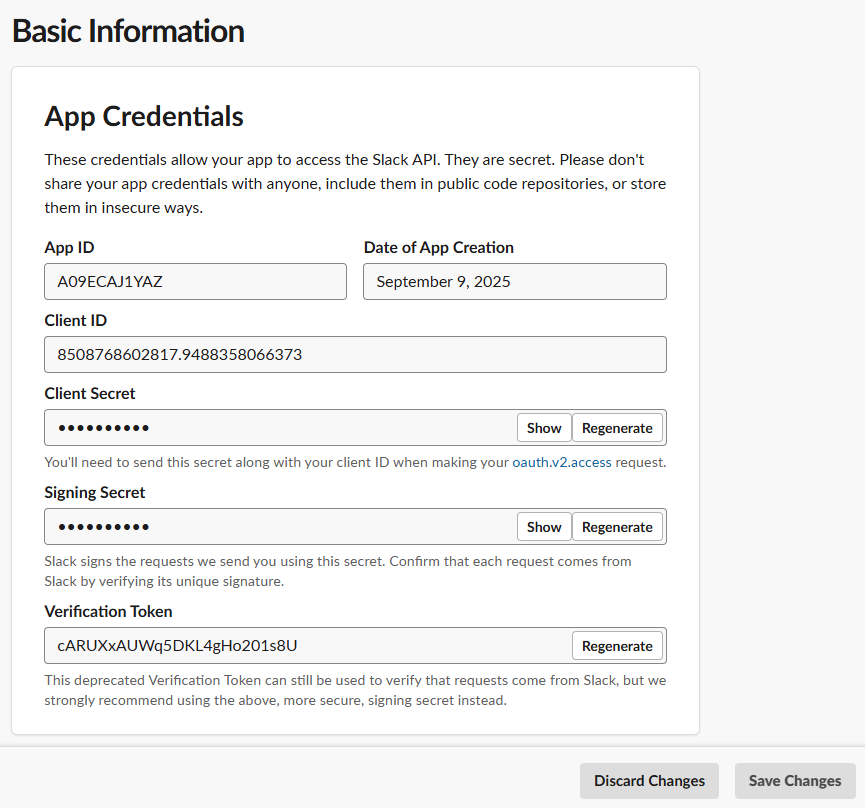Open the oauth.v2.access link
Screen dimensions: 865x808
click(x=561, y=462)
